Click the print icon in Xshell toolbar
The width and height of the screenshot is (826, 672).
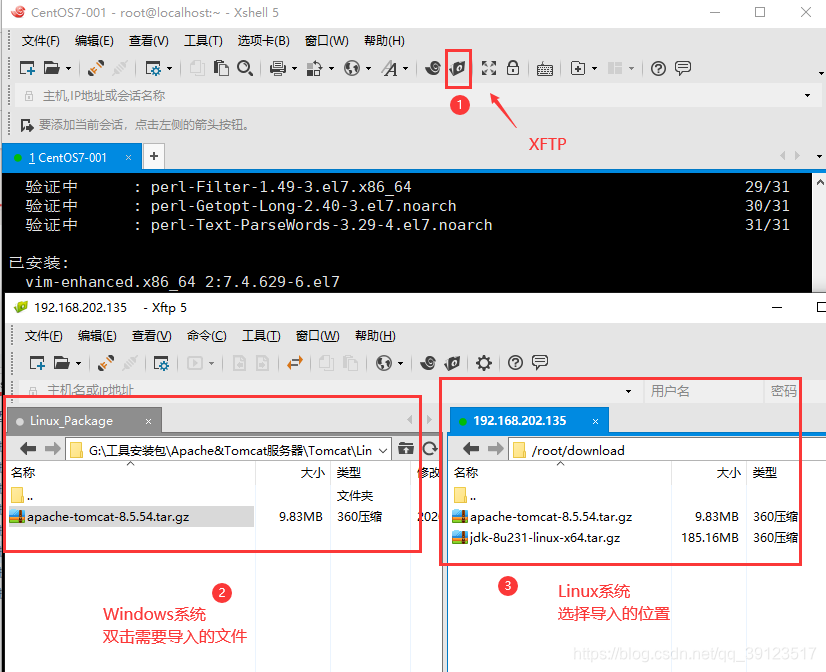278,68
